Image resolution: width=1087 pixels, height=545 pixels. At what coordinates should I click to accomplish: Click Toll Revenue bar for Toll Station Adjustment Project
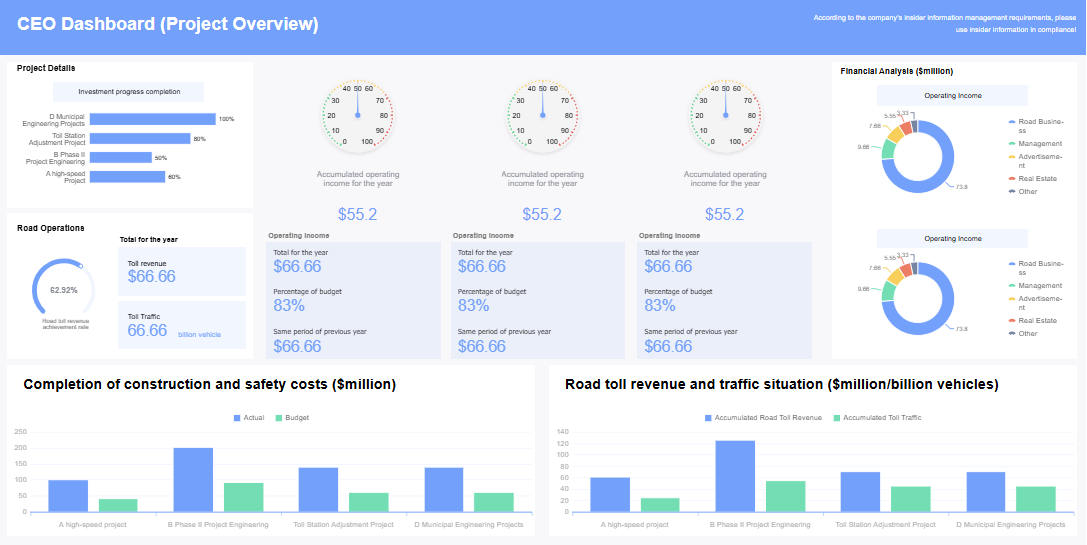pos(860,492)
